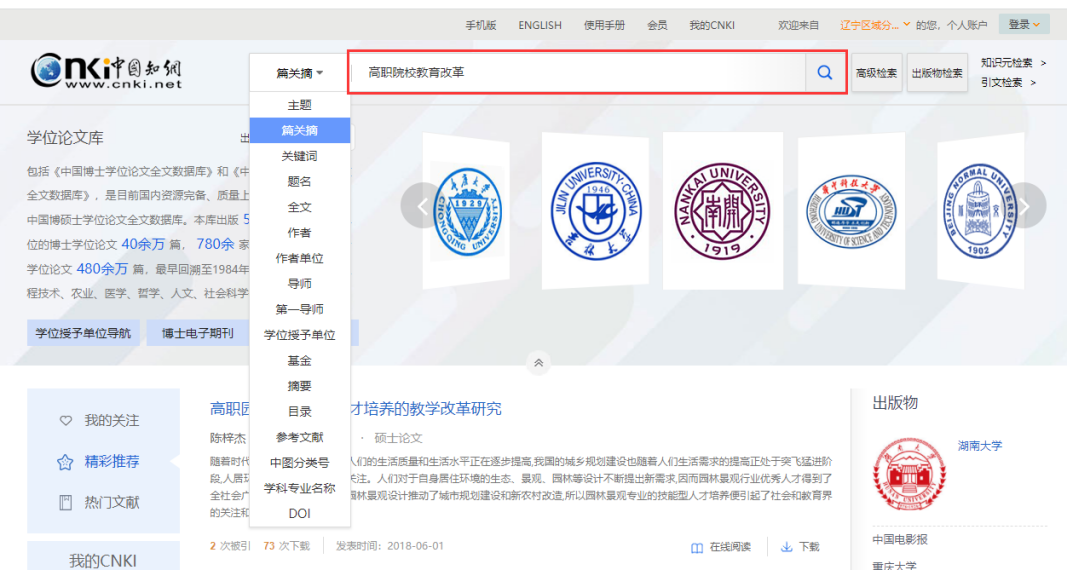
Task: Open 出版物检索 publication search
Action: click(937, 73)
